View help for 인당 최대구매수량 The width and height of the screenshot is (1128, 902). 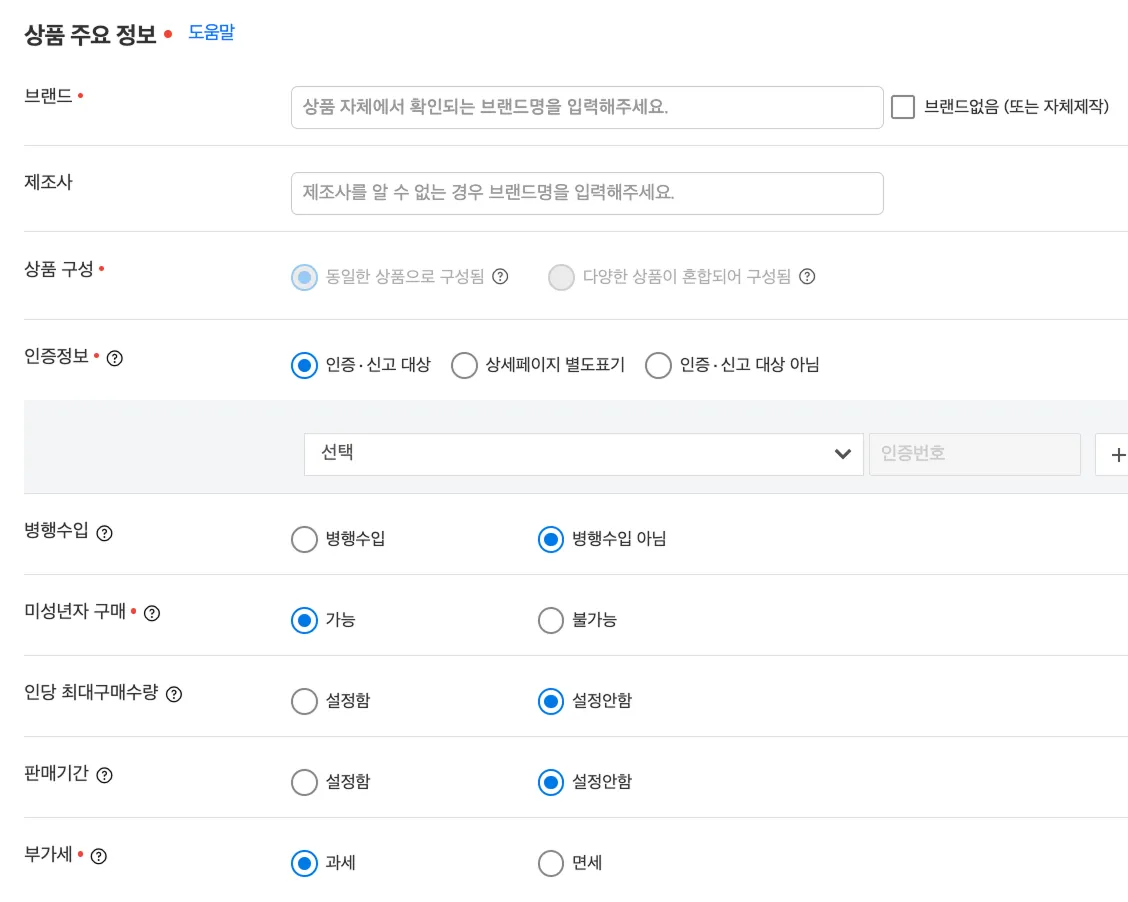coord(174,694)
